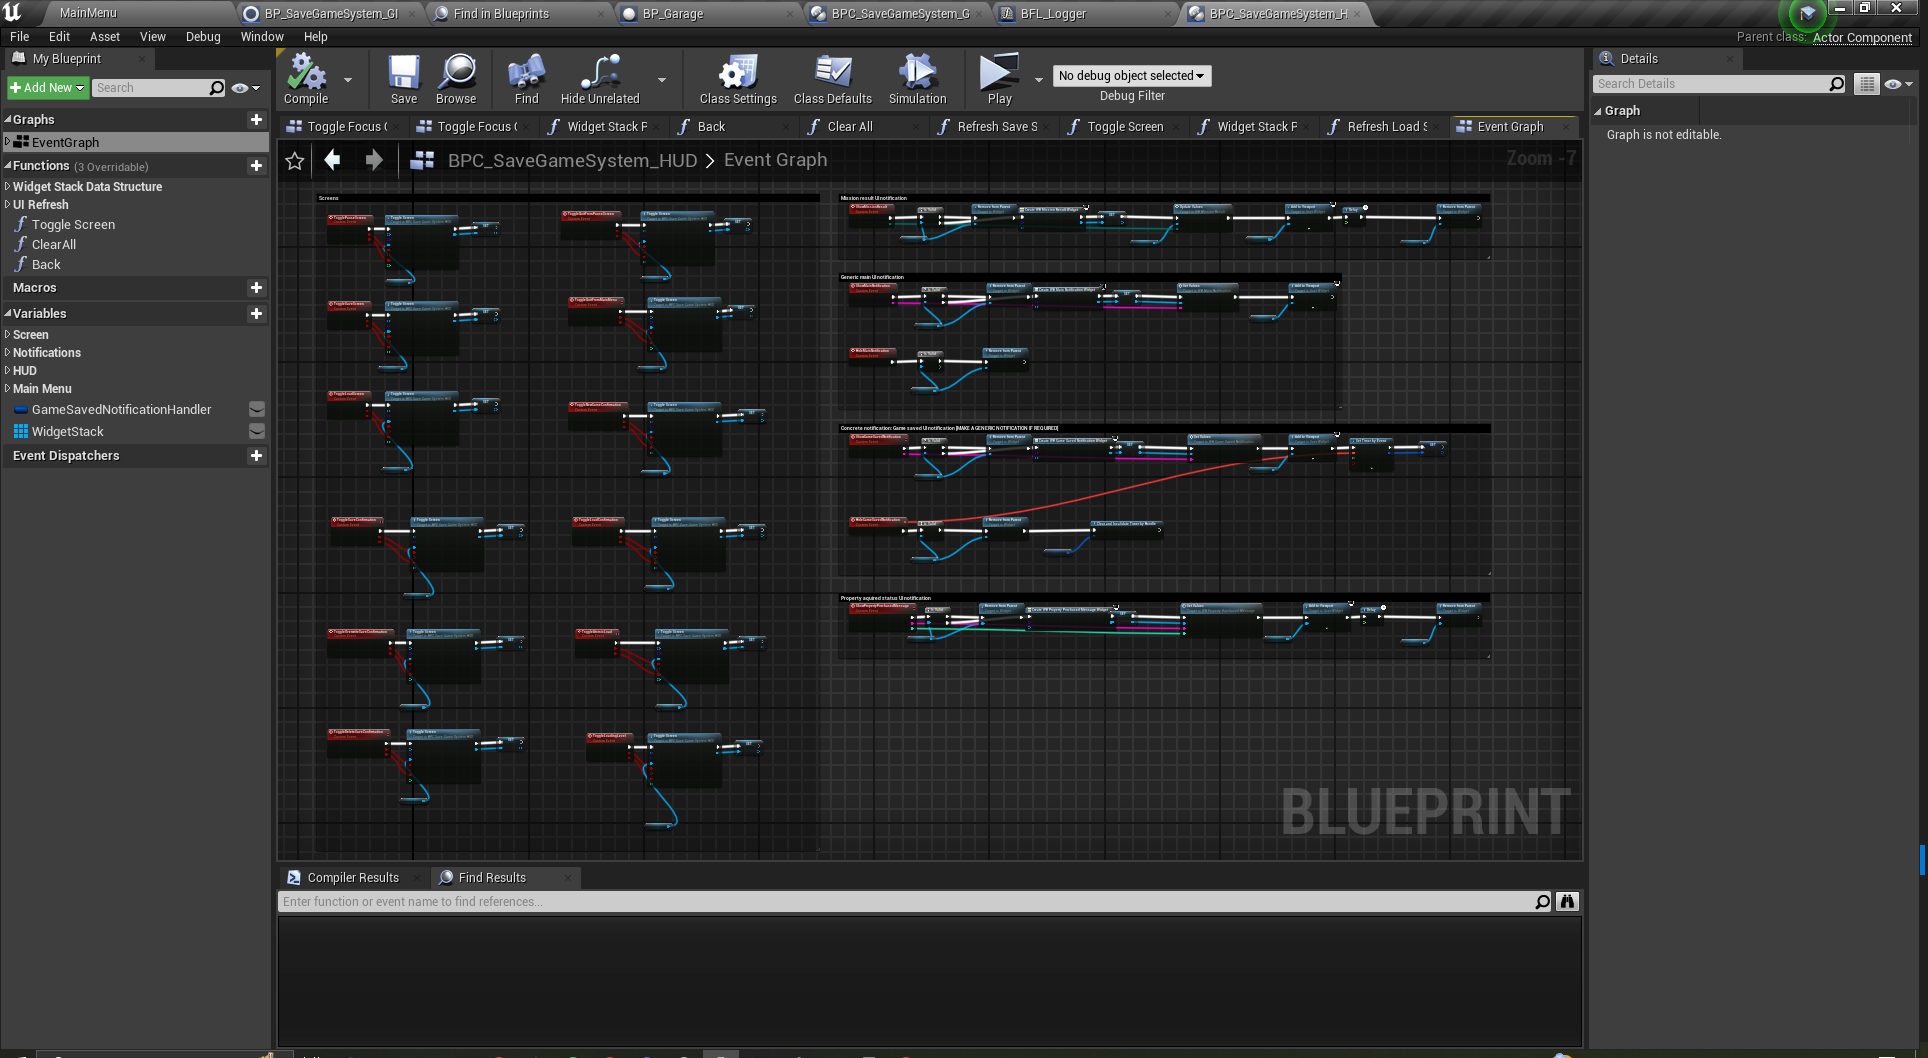1928x1058 pixels.
Task: Click the search magnifier in Find Results
Action: [1542, 902]
